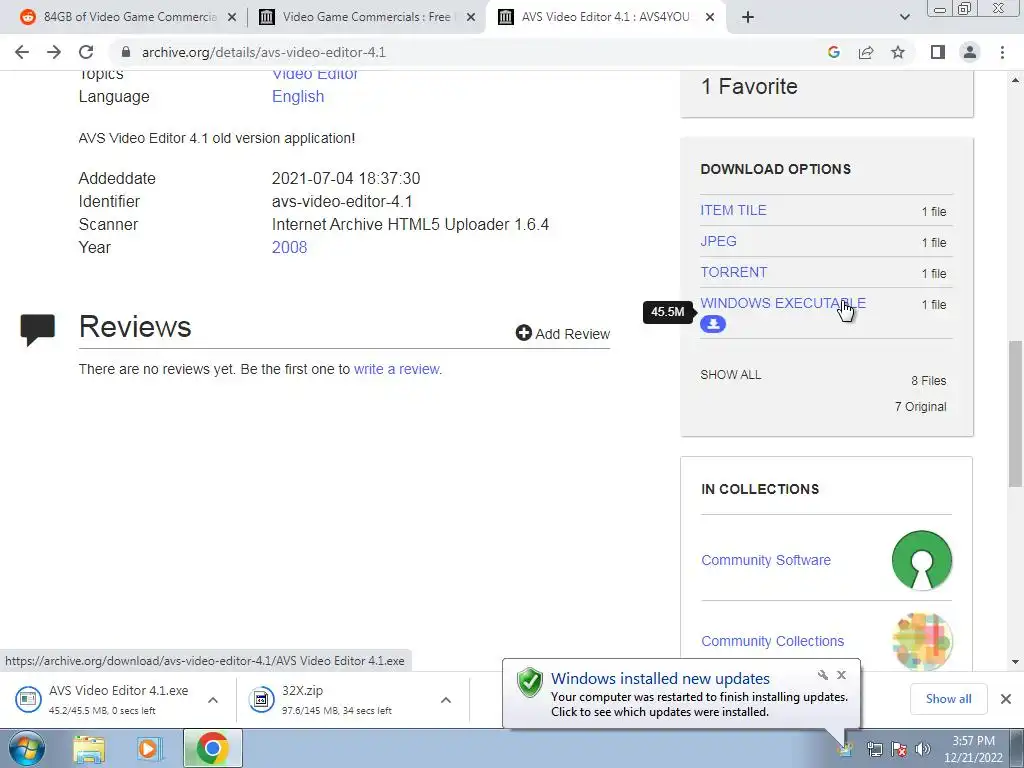Screen dimensions: 1024x768
Task: Close the 84GB of Video Game tab
Action: (232, 18)
